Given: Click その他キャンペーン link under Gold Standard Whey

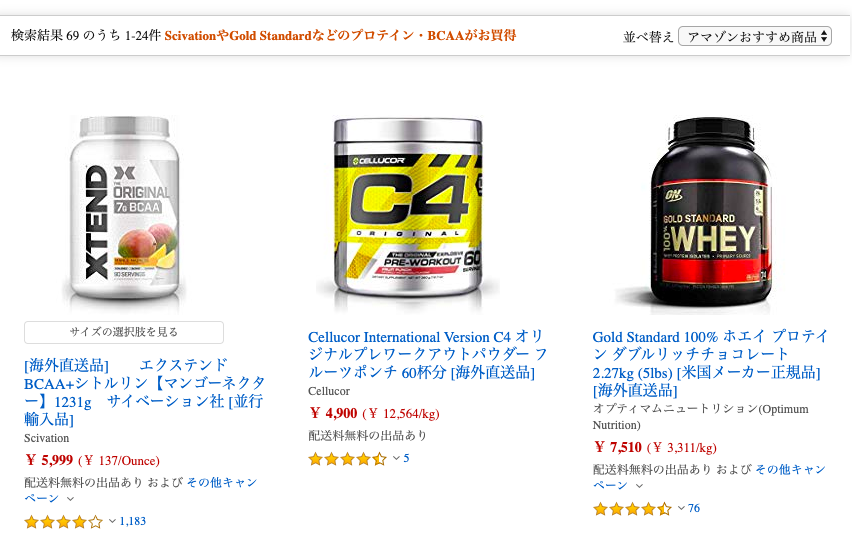Looking at the screenshot, I should point(709,477).
